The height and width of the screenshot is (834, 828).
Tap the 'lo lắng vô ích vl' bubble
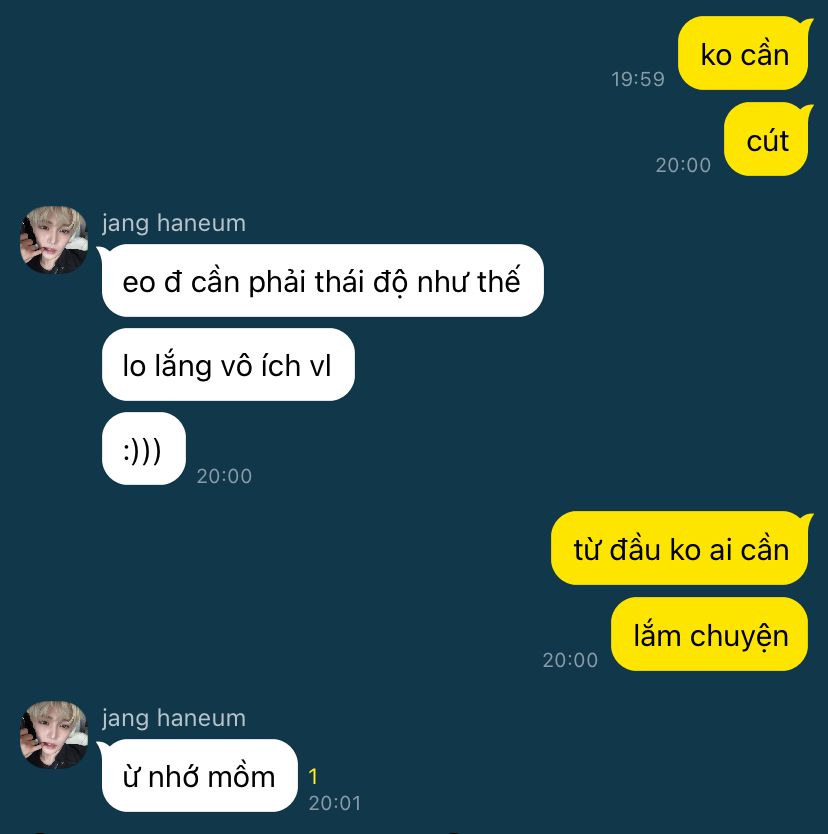228,364
